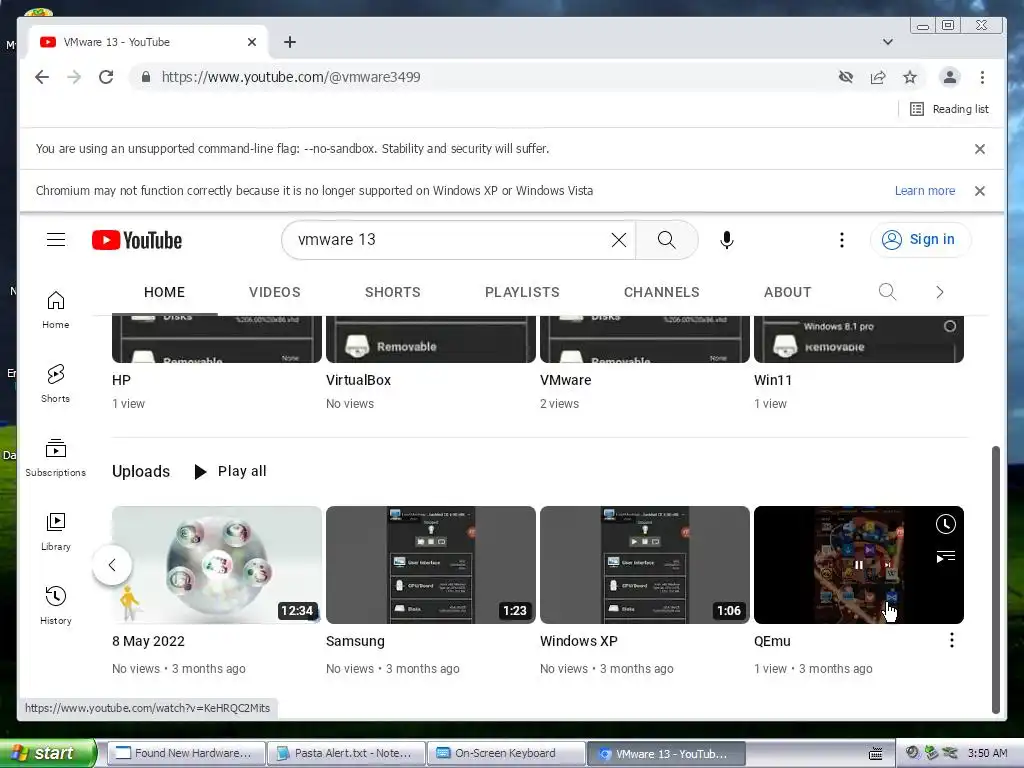The width and height of the screenshot is (1024, 768).
Task: Switch to the PLAYLISTS tab
Action: point(522,292)
